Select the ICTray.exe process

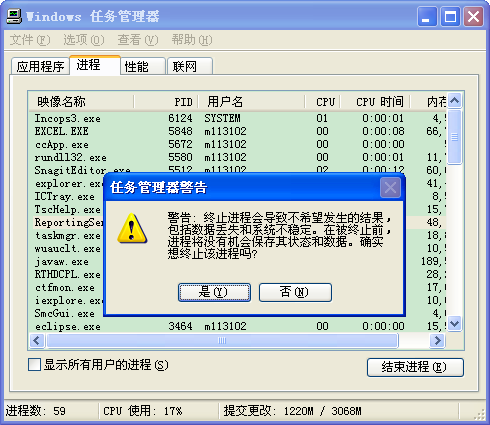[x=65, y=196]
